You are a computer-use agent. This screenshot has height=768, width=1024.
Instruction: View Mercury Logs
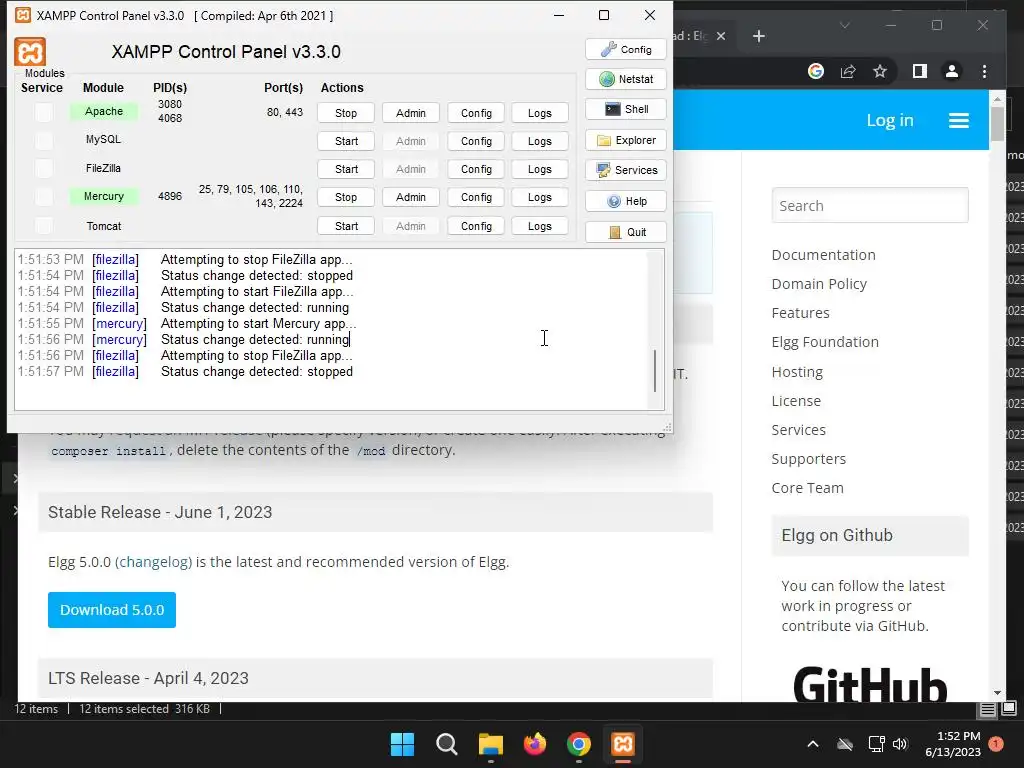click(x=540, y=197)
